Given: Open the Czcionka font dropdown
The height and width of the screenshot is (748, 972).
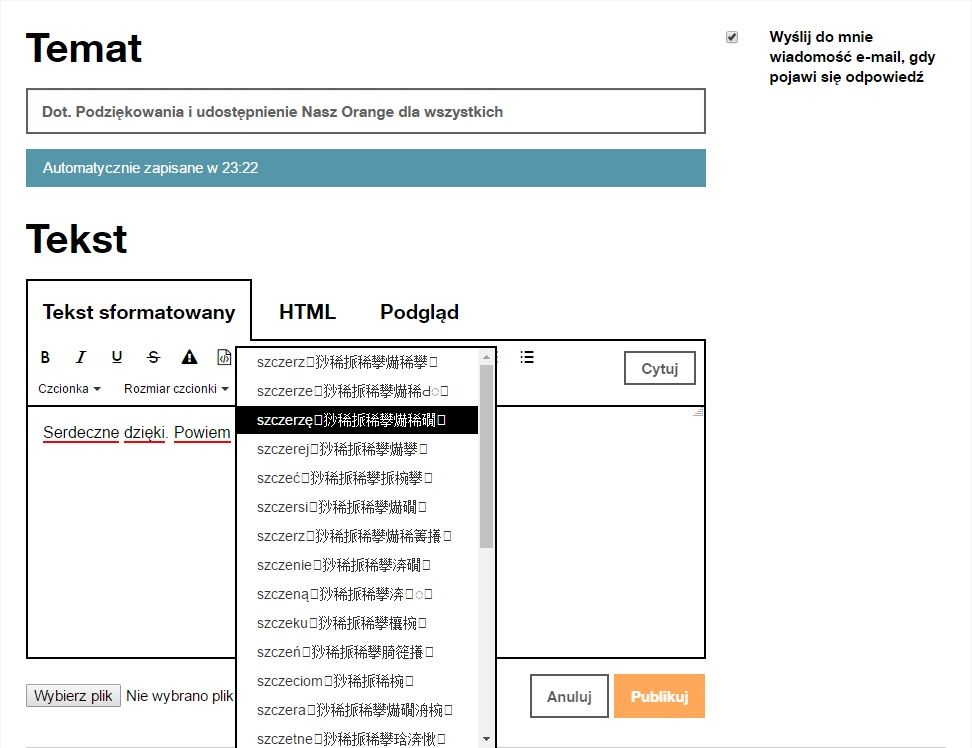Looking at the screenshot, I should (69, 389).
